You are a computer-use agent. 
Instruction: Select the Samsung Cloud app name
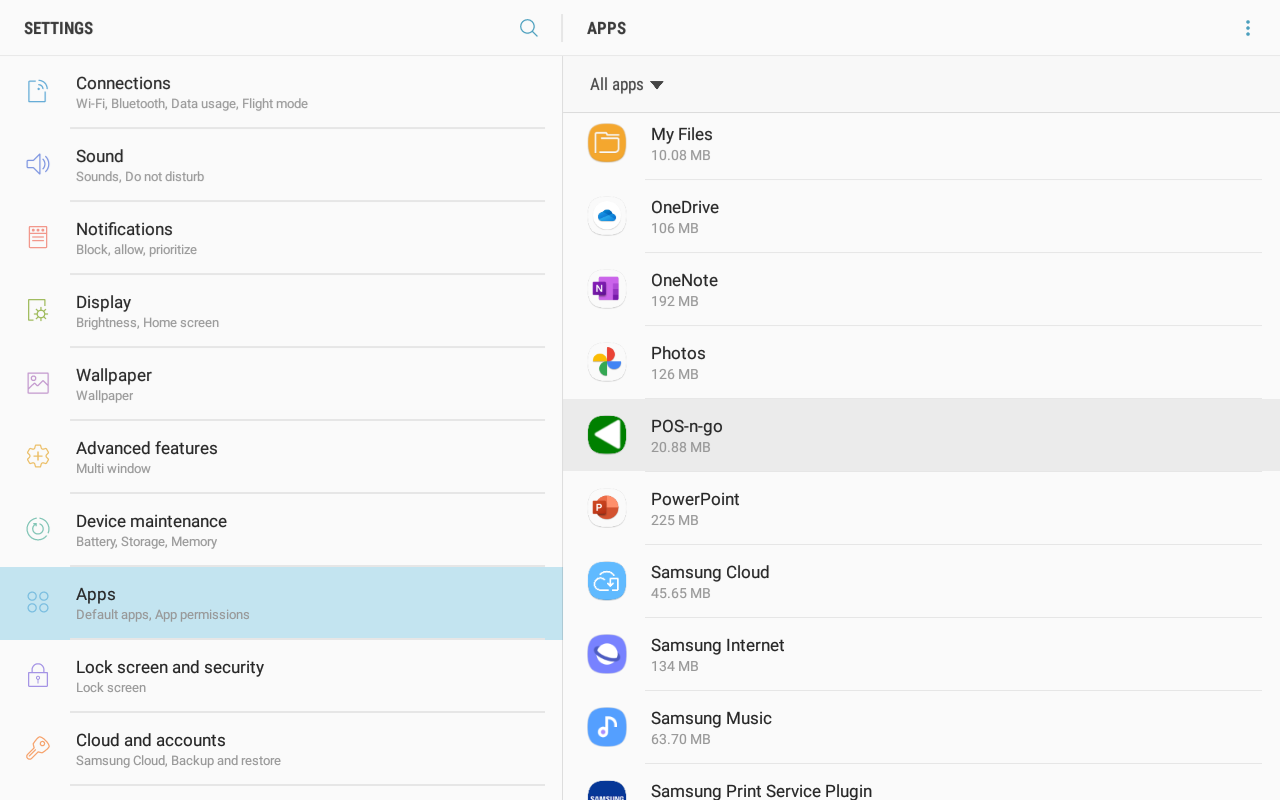pos(710,572)
